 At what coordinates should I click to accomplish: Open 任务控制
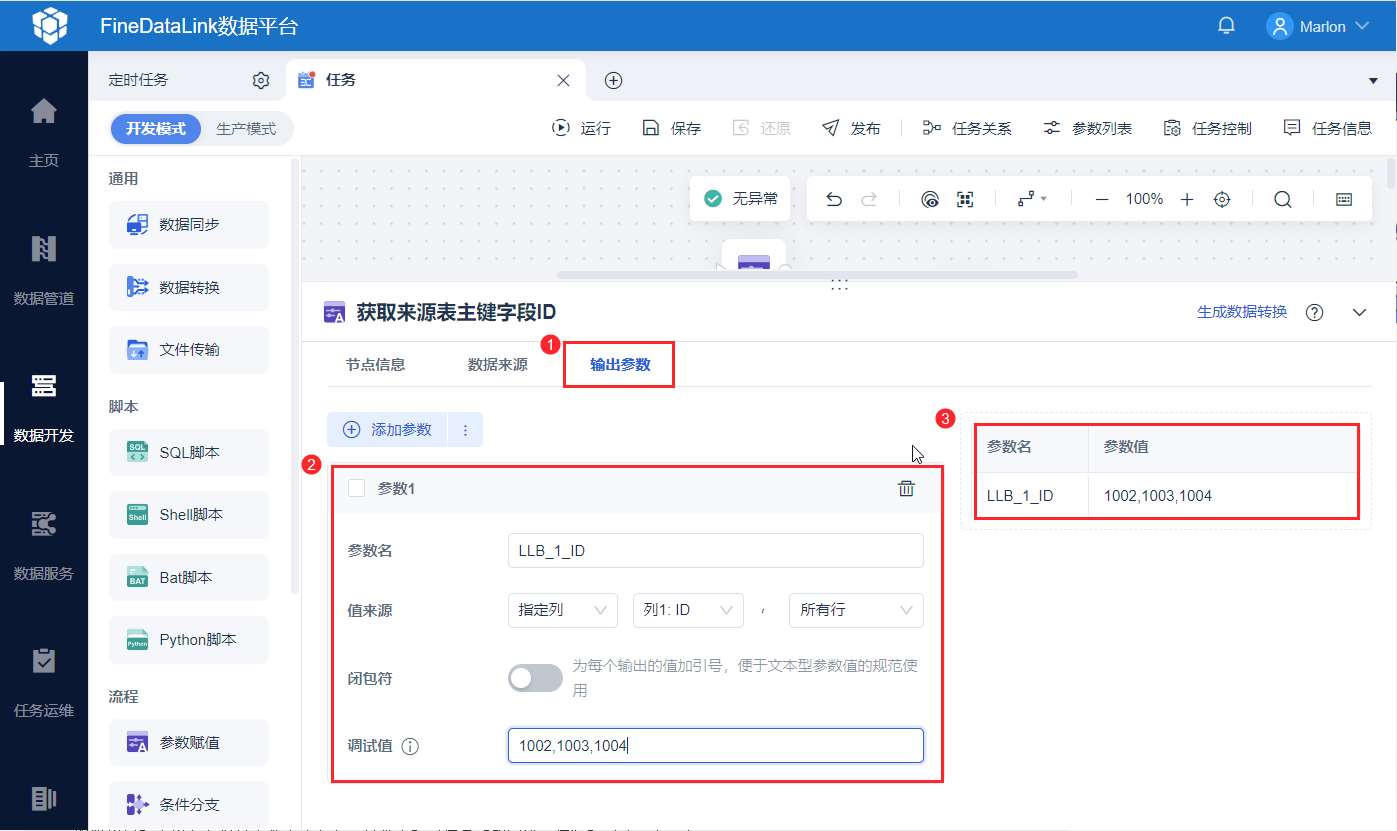1207,128
